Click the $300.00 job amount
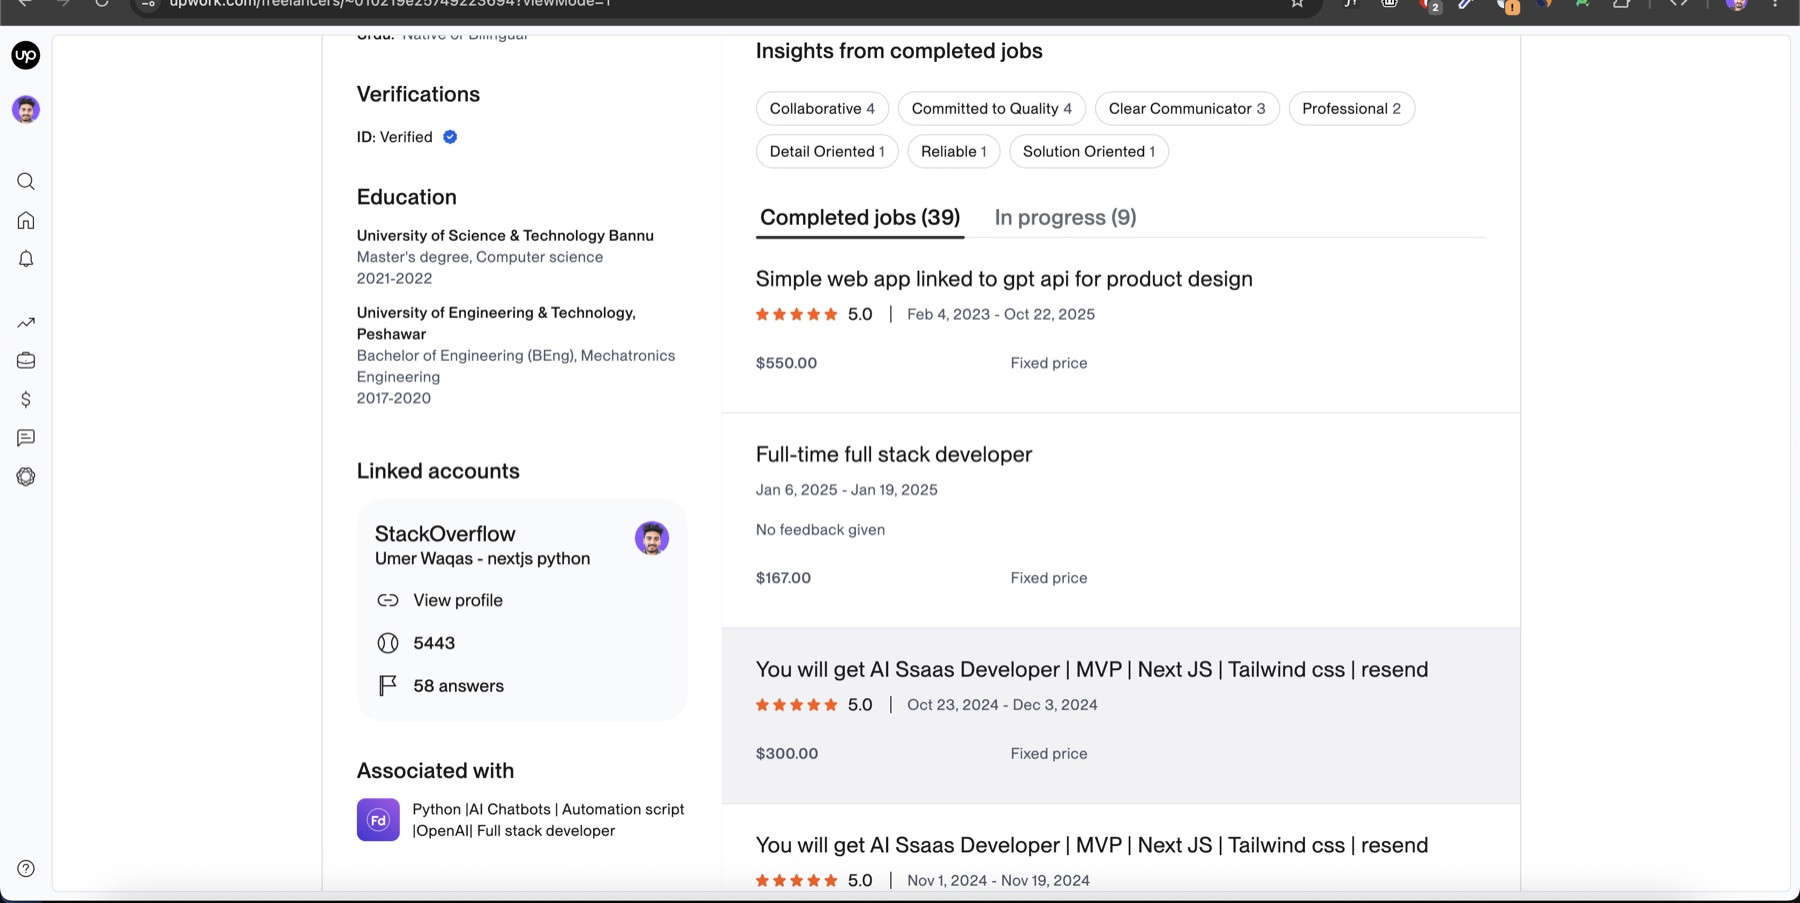Screen dimensions: 1800x903 point(787,754)
